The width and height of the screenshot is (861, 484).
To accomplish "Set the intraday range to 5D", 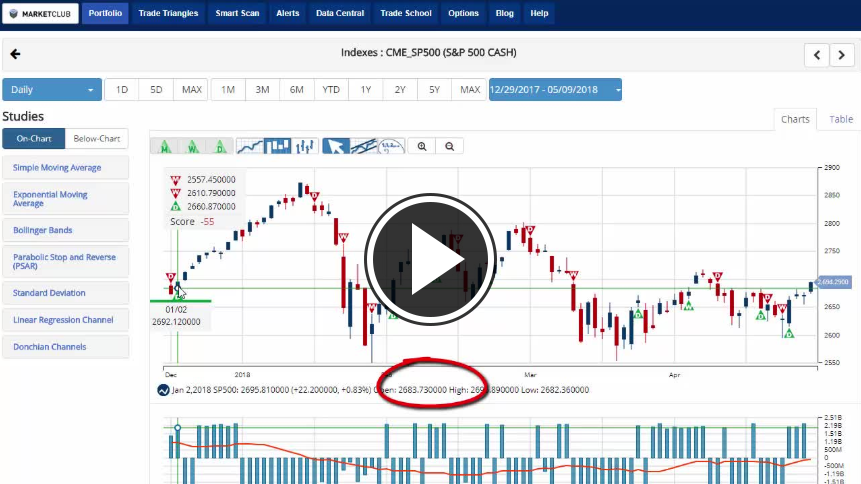I will coord(156,90).
